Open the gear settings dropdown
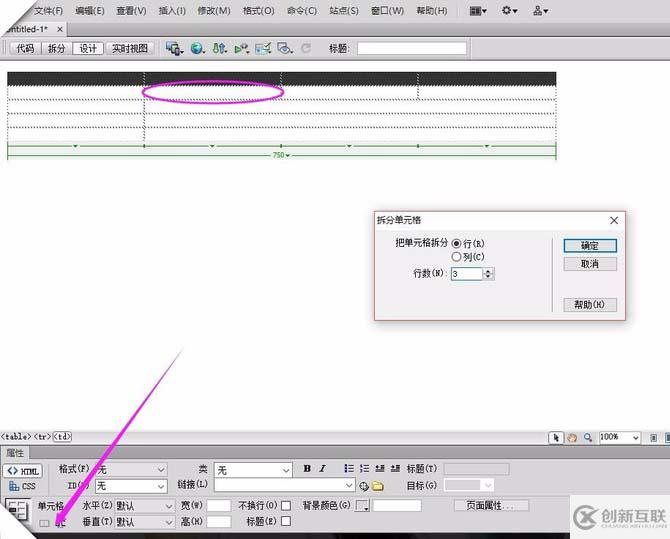This screenshot has height=539, width=670. tap(509, 11)
